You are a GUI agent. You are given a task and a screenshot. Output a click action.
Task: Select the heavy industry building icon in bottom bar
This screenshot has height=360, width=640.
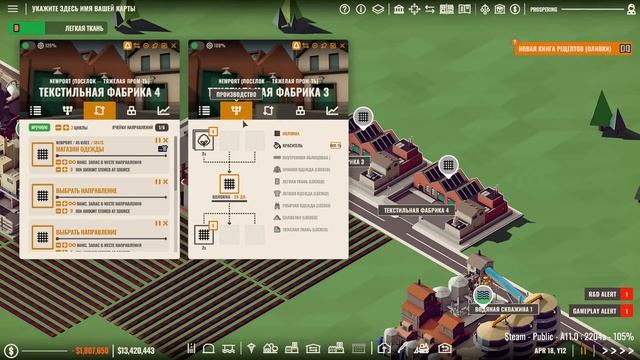click(x=336, y=348)
